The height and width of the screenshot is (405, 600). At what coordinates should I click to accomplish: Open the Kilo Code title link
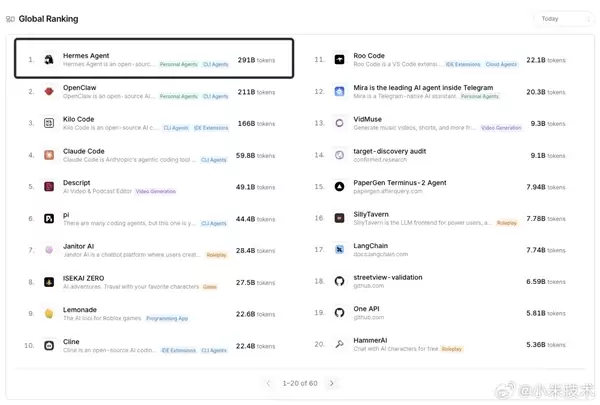pyautogui.click(x=78, y=119)
